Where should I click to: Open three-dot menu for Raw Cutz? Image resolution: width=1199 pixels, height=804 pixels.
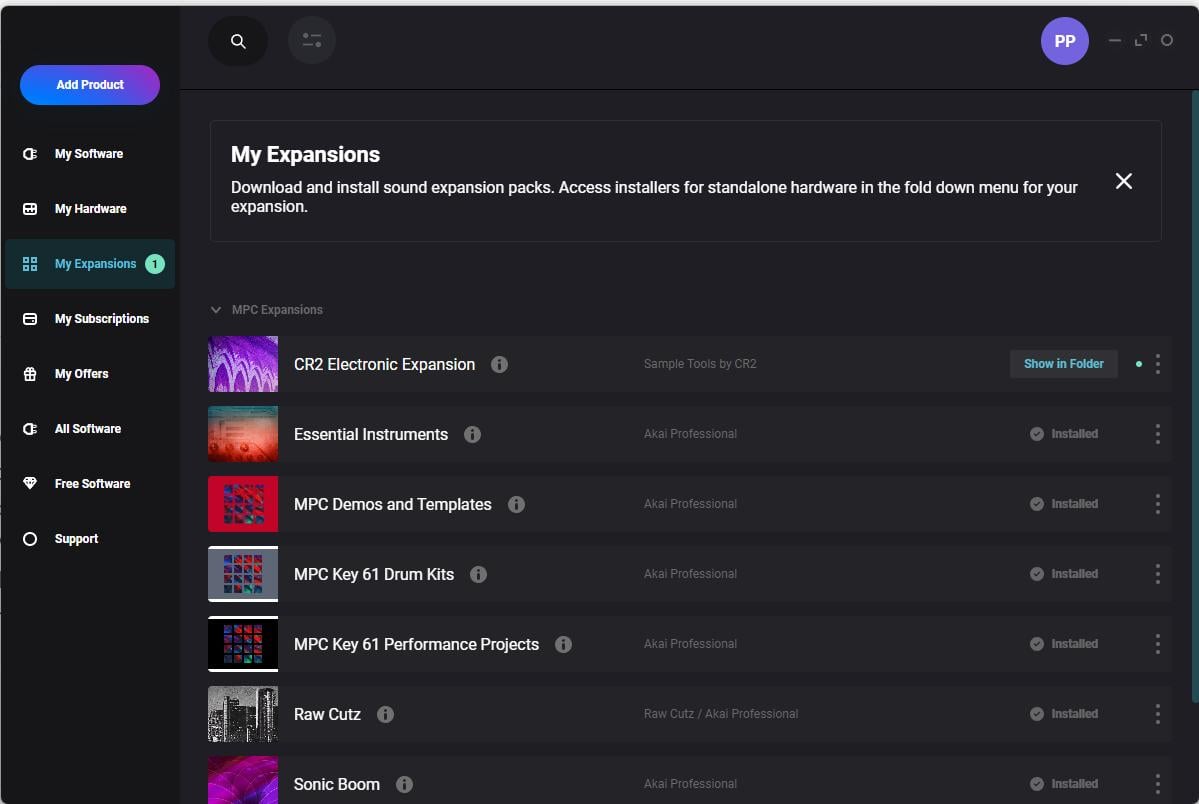click(x=1157, y=714)
